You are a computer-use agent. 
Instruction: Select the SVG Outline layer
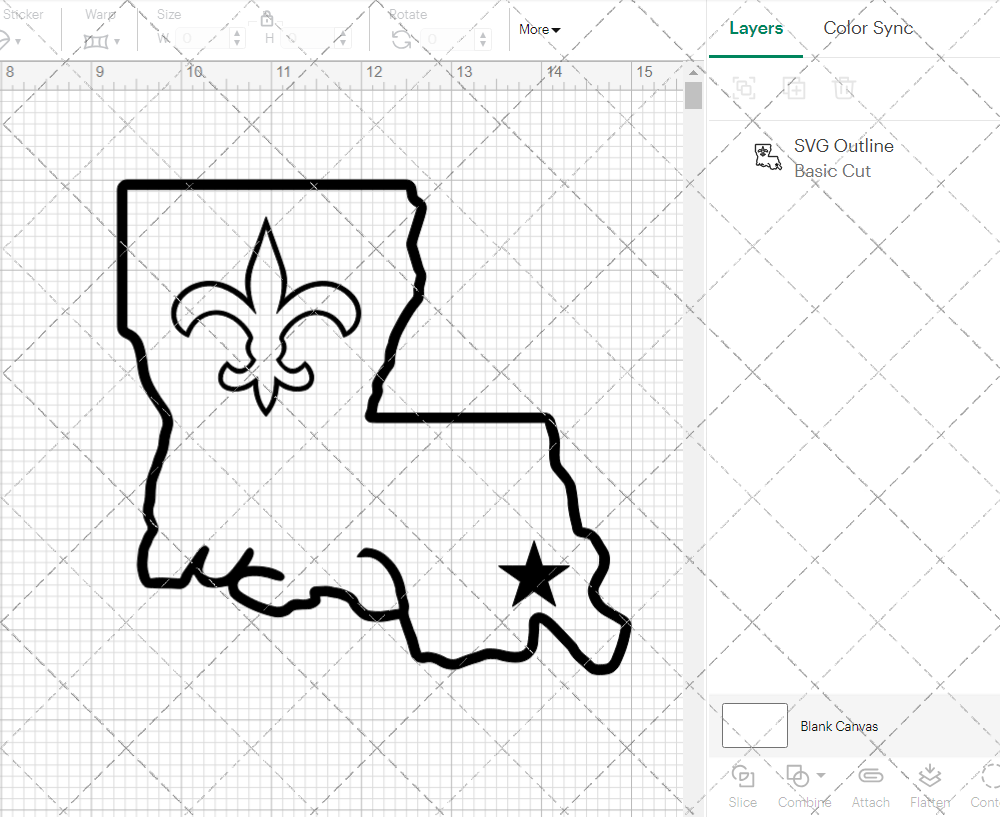(843, 158)
